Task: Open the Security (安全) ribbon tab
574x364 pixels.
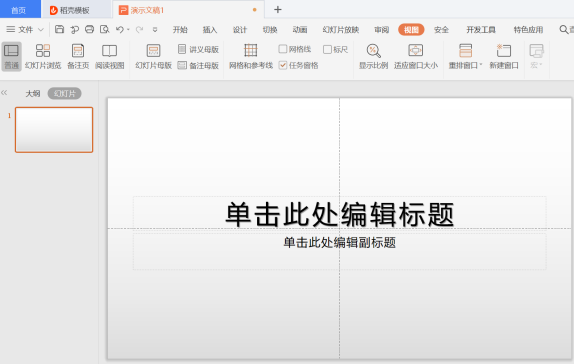Action: pyautogui.click(x=441, y=30)
